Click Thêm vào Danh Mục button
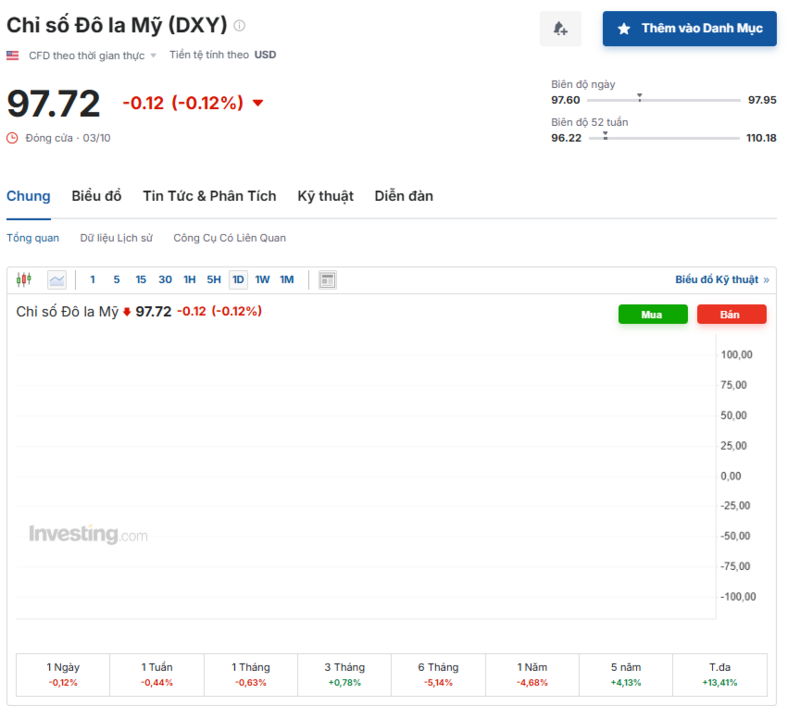Viewport: 800px width, 706px height. pos(689,29)
